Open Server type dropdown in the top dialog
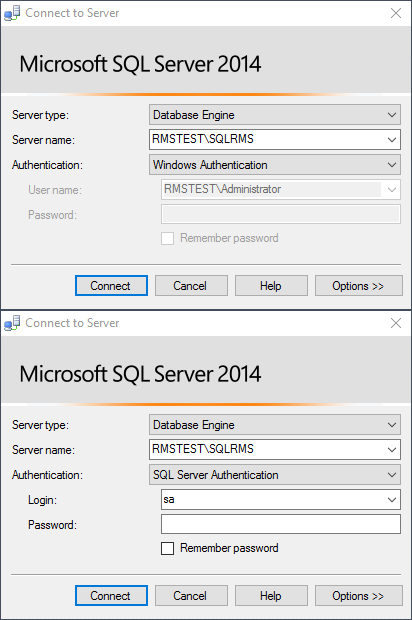The image size is (412, 620). pos(275,115)
